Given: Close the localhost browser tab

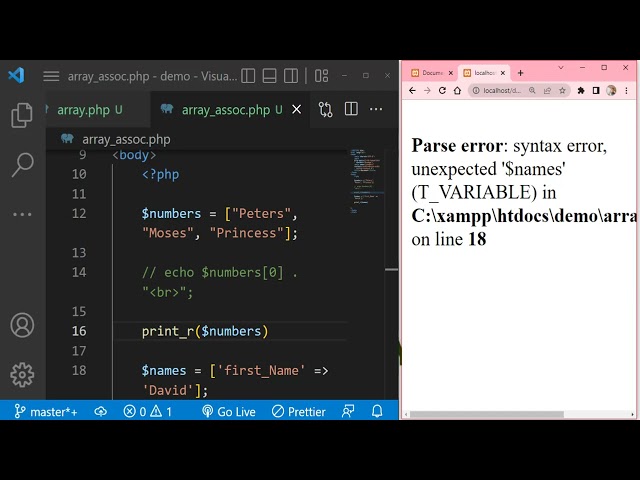Looking at the screenshot, I should pyautogui.click(x=503, y=73).
